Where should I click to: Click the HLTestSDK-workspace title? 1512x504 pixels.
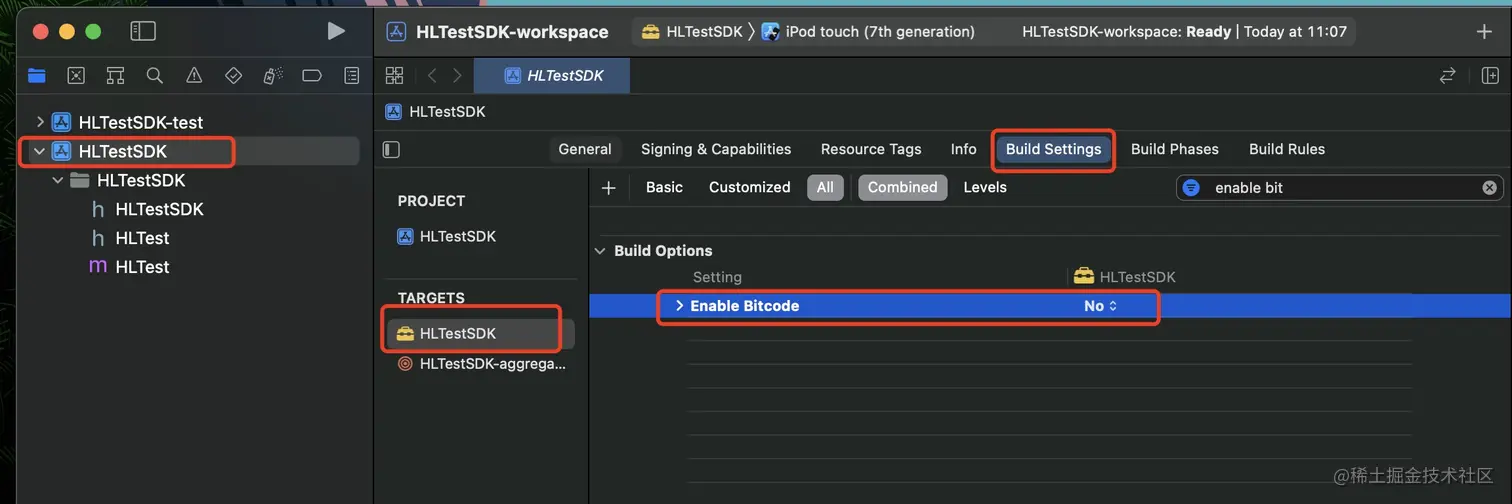point(512,32)
